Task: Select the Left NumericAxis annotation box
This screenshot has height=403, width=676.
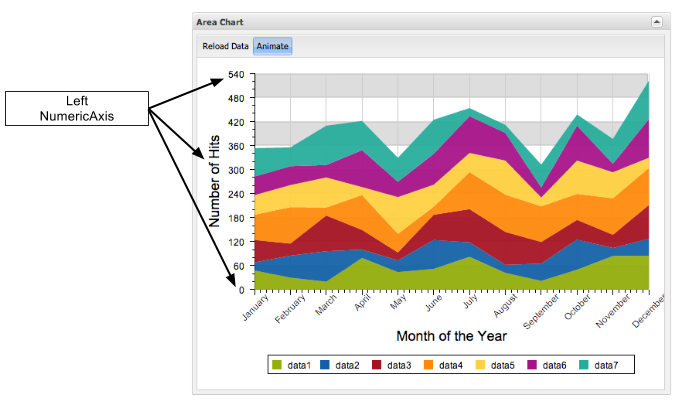Action: pos(77,109)
